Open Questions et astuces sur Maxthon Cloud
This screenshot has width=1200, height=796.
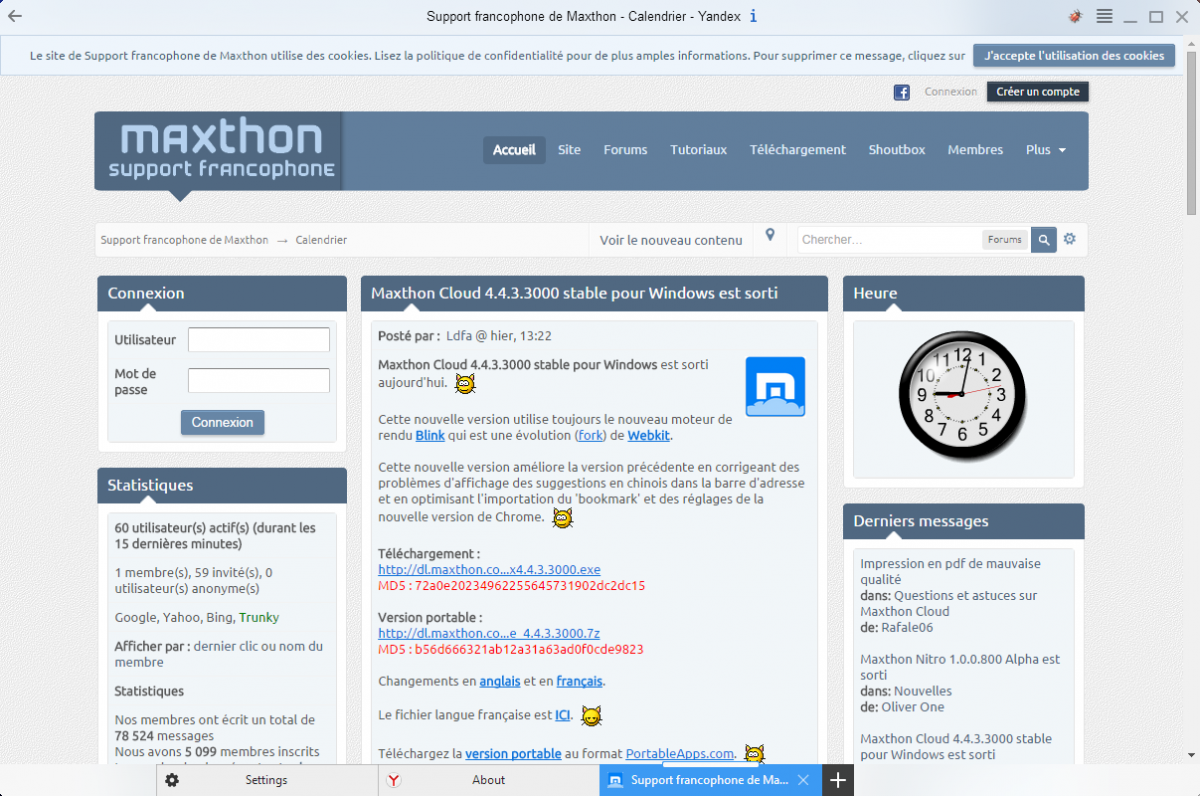click(x=949, y=604)
